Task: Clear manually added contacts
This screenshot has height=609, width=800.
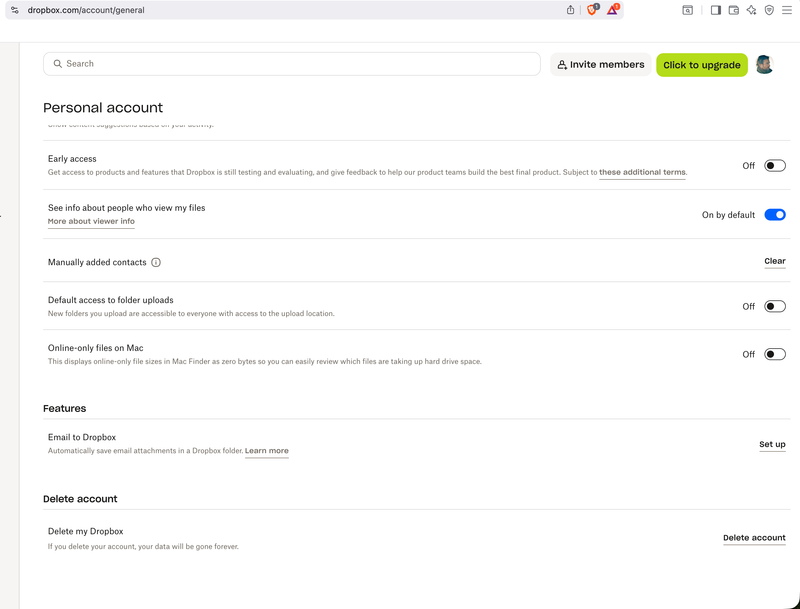Action: click(774, 261)
